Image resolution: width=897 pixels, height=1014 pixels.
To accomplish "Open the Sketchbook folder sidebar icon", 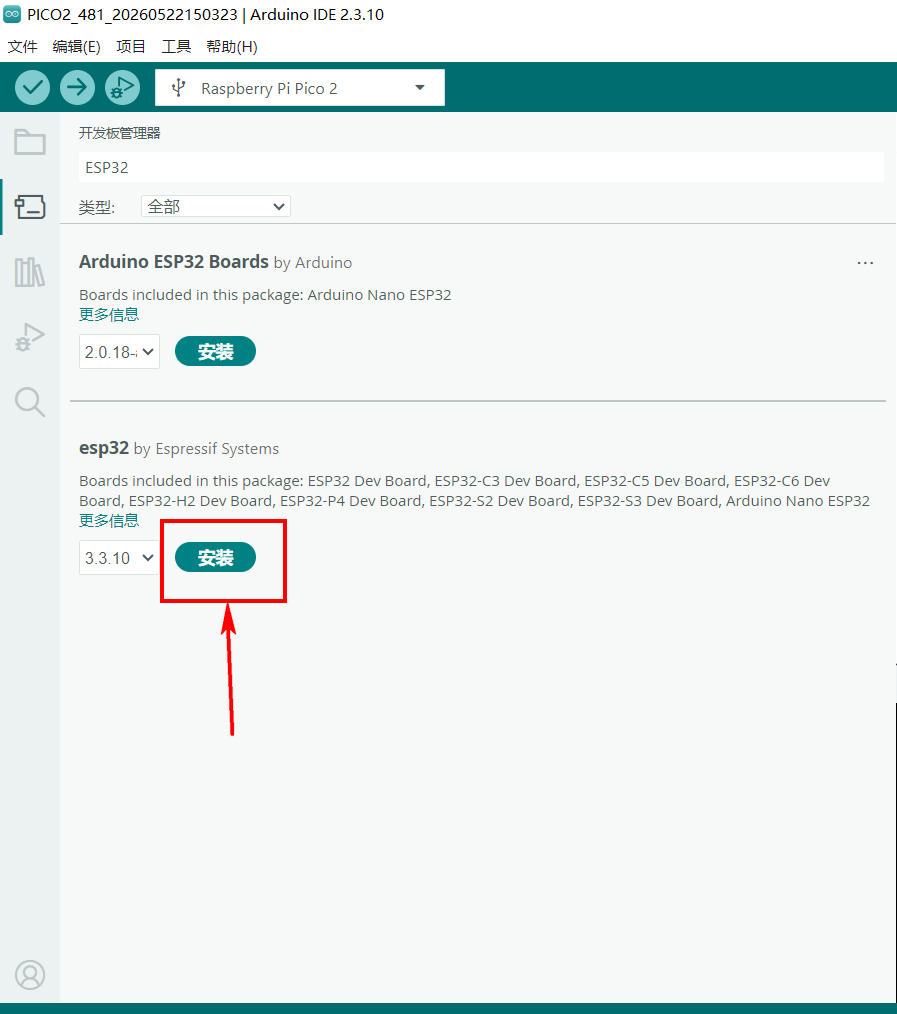I will [30, 142].
